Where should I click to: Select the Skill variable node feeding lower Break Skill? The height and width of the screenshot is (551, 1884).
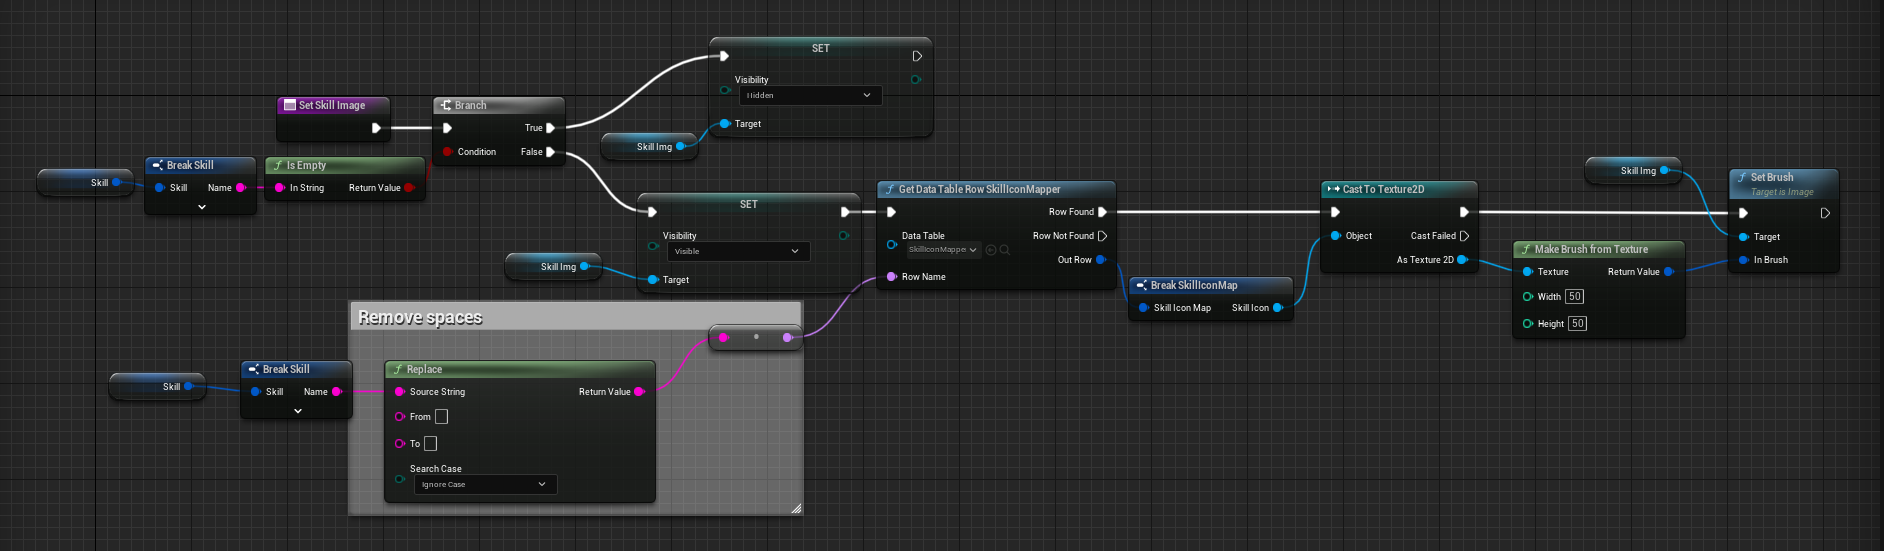(x=157, y=387)
